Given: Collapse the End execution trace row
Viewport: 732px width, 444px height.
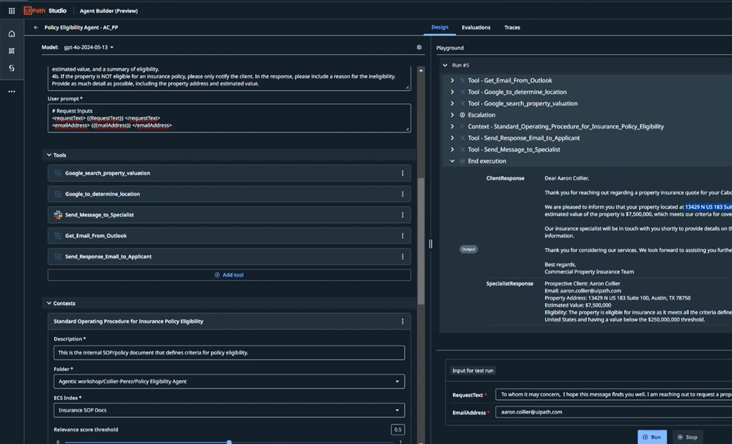Looking at the screenshot, I should click(452, 161).
